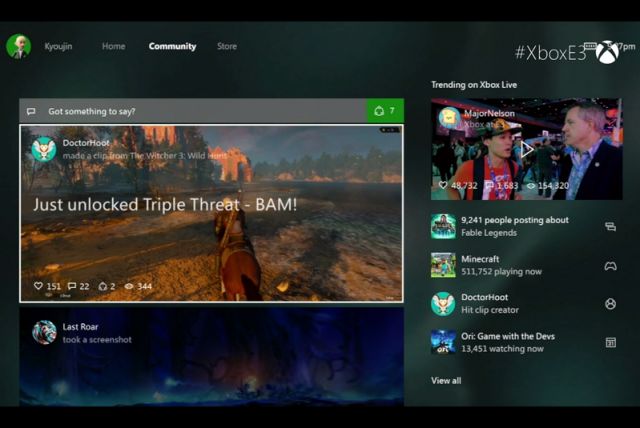Open MajorNelson video comments 1,683
Screen dimensions: 640x428
pyautogui.click(x=489, y=186)
